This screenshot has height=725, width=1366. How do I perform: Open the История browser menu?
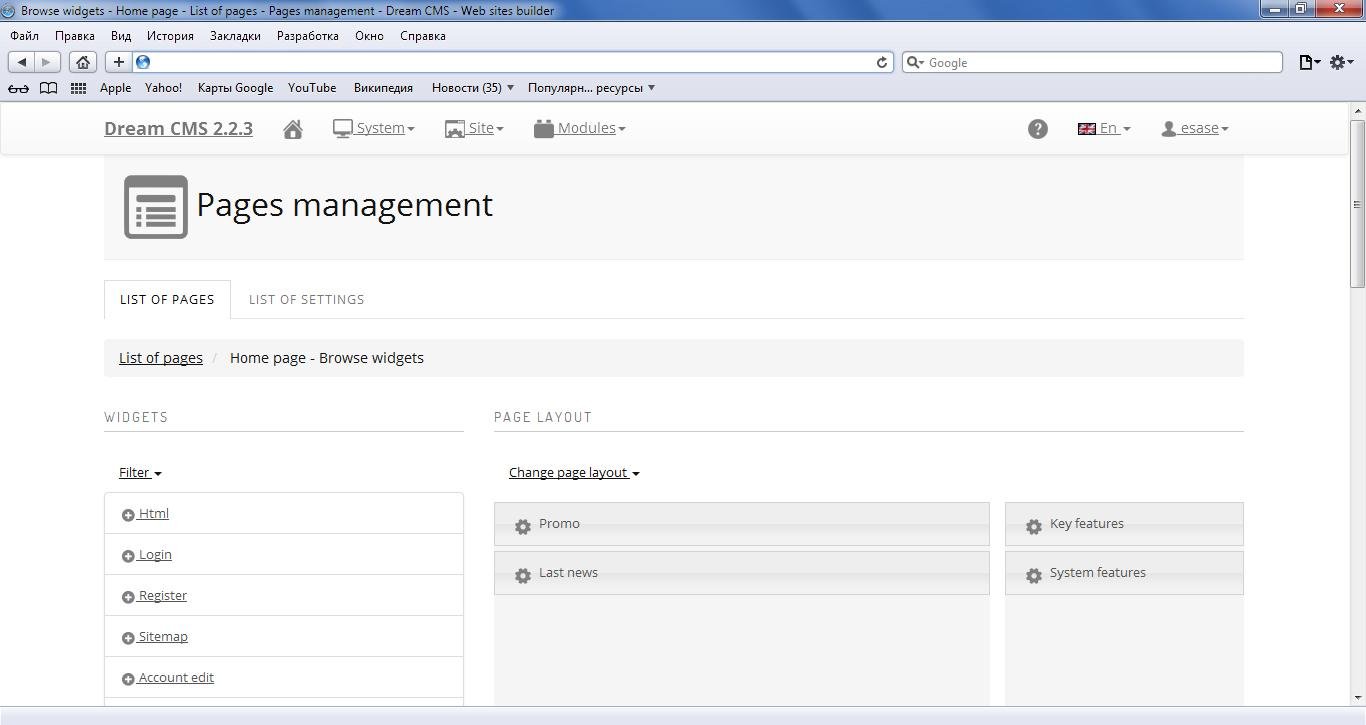(x=170, y=36)
